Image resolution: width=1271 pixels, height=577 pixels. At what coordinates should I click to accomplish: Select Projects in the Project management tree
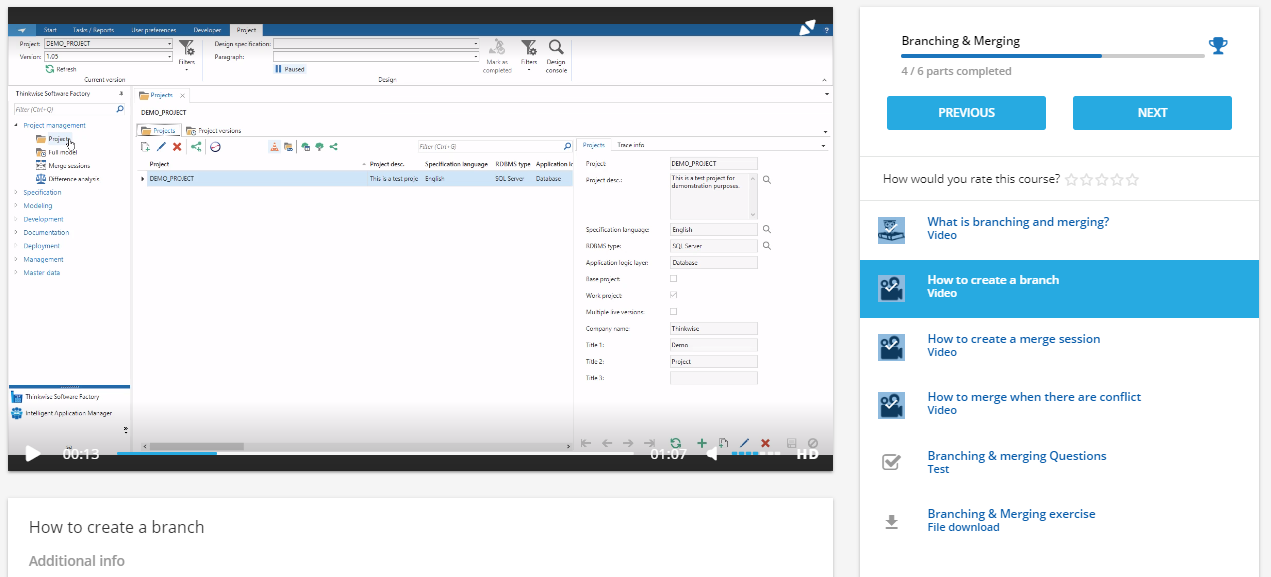pos(59,139)
